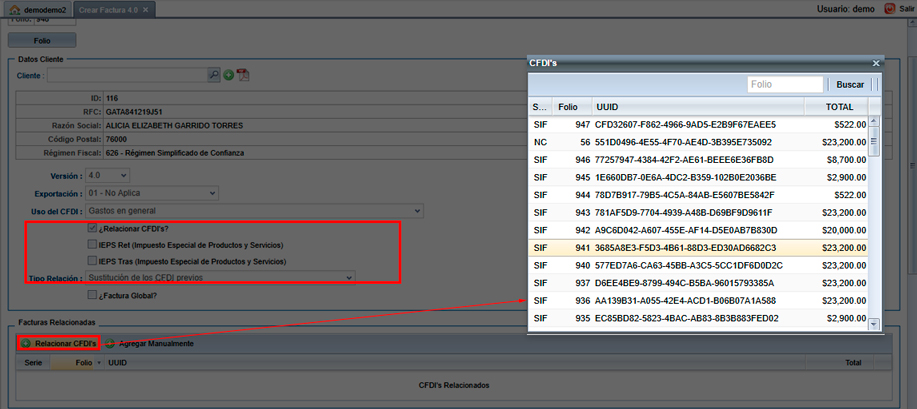The height and width of the screenshot is (409, 917).
Task: Click the Salir logout icon
Action: click(x=890, y=9)
